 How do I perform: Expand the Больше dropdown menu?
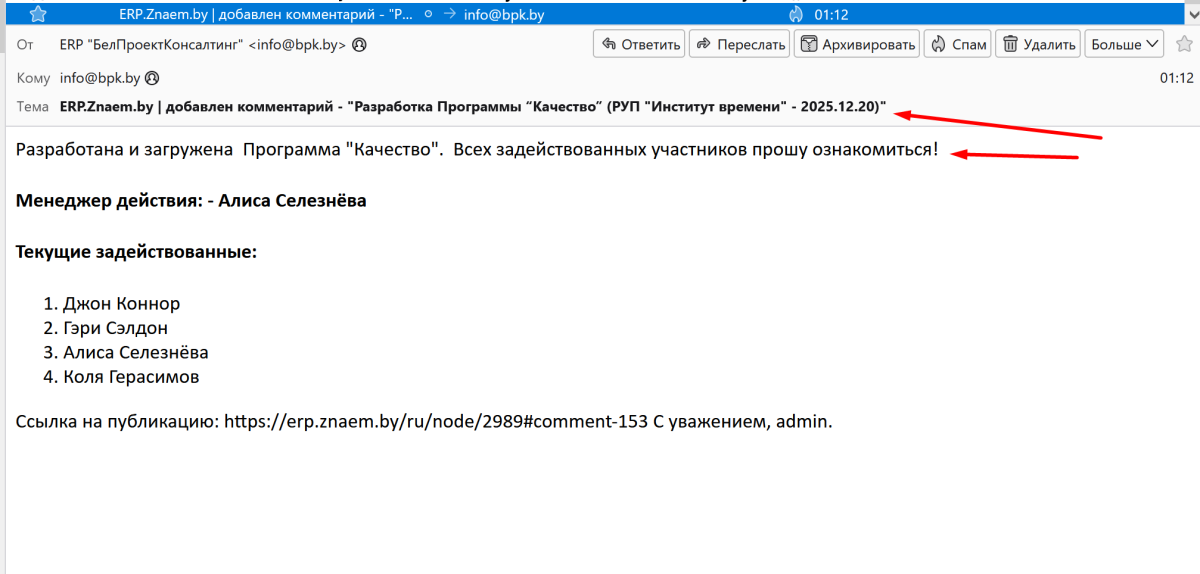[1125, 44]
